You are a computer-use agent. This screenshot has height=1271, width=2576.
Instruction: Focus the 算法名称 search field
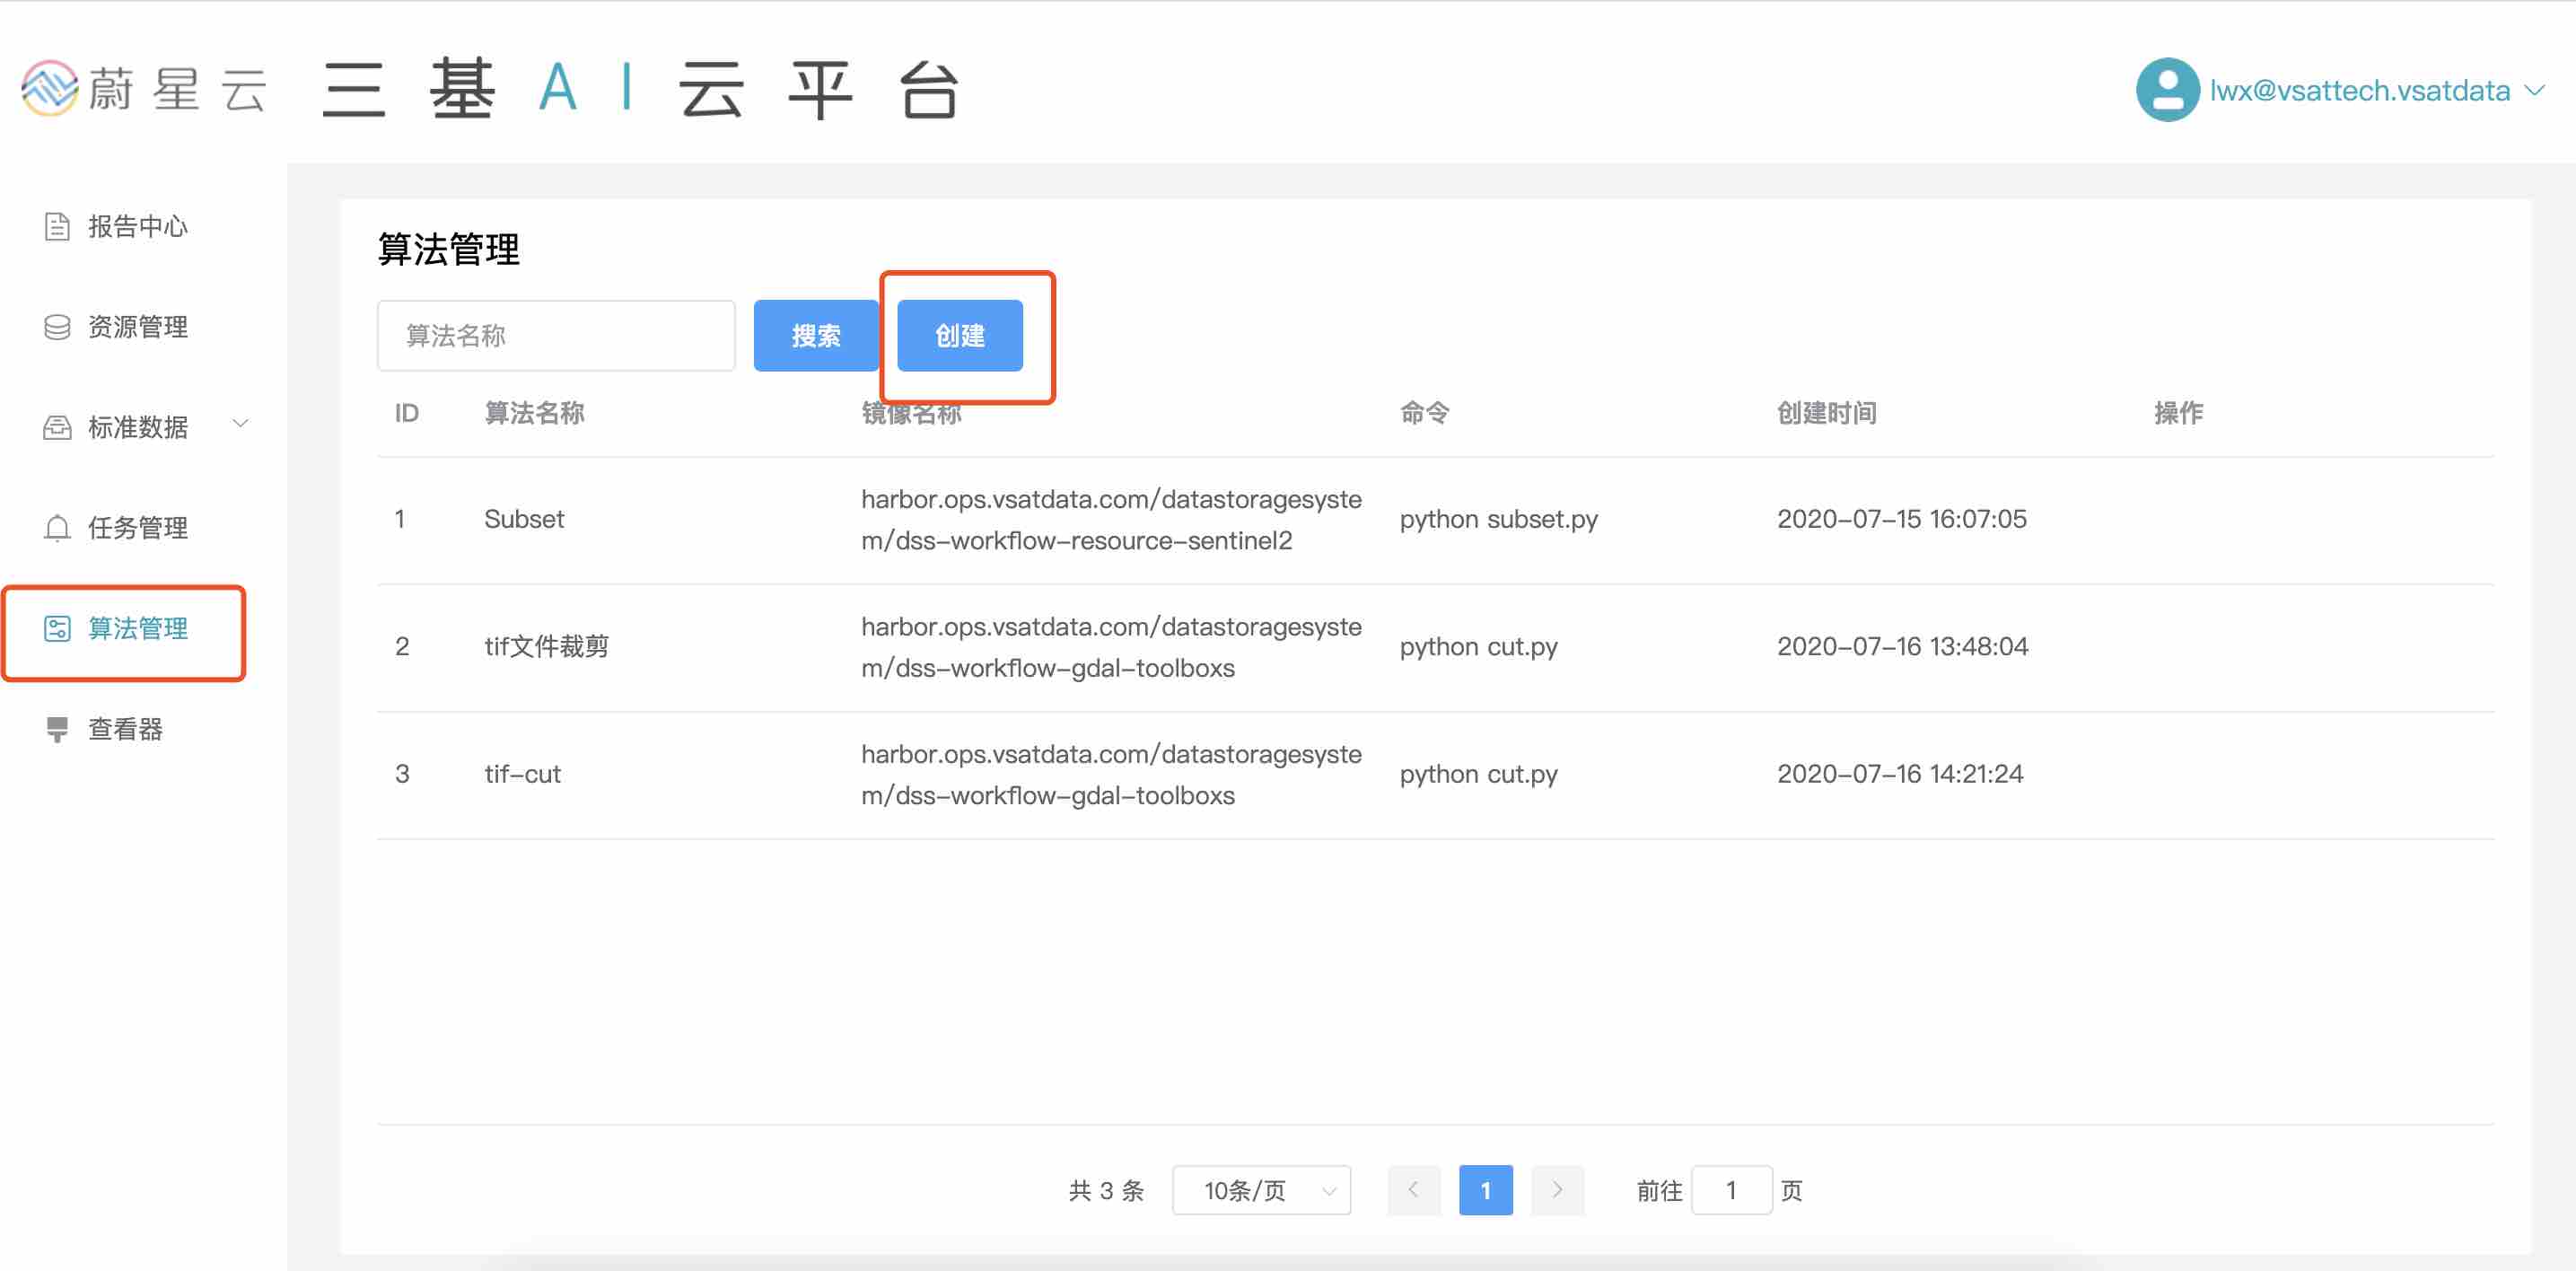[555, 336]
